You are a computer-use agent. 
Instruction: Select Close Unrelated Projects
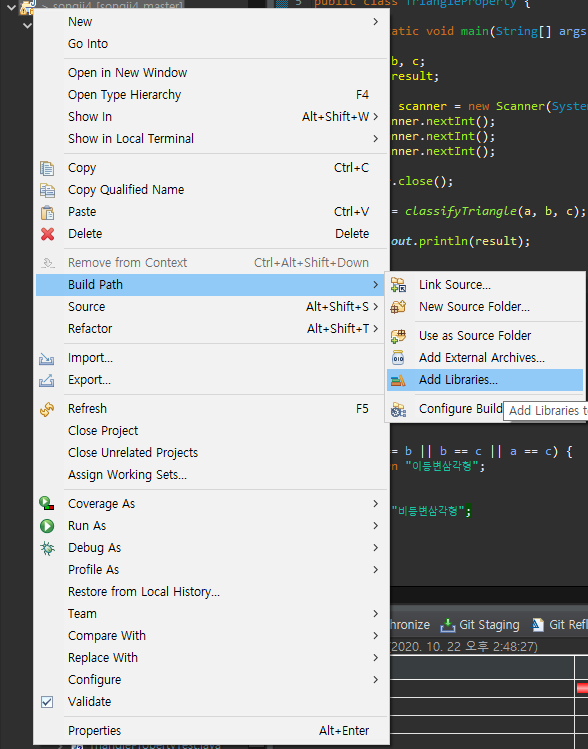click(x=212, y=453)
